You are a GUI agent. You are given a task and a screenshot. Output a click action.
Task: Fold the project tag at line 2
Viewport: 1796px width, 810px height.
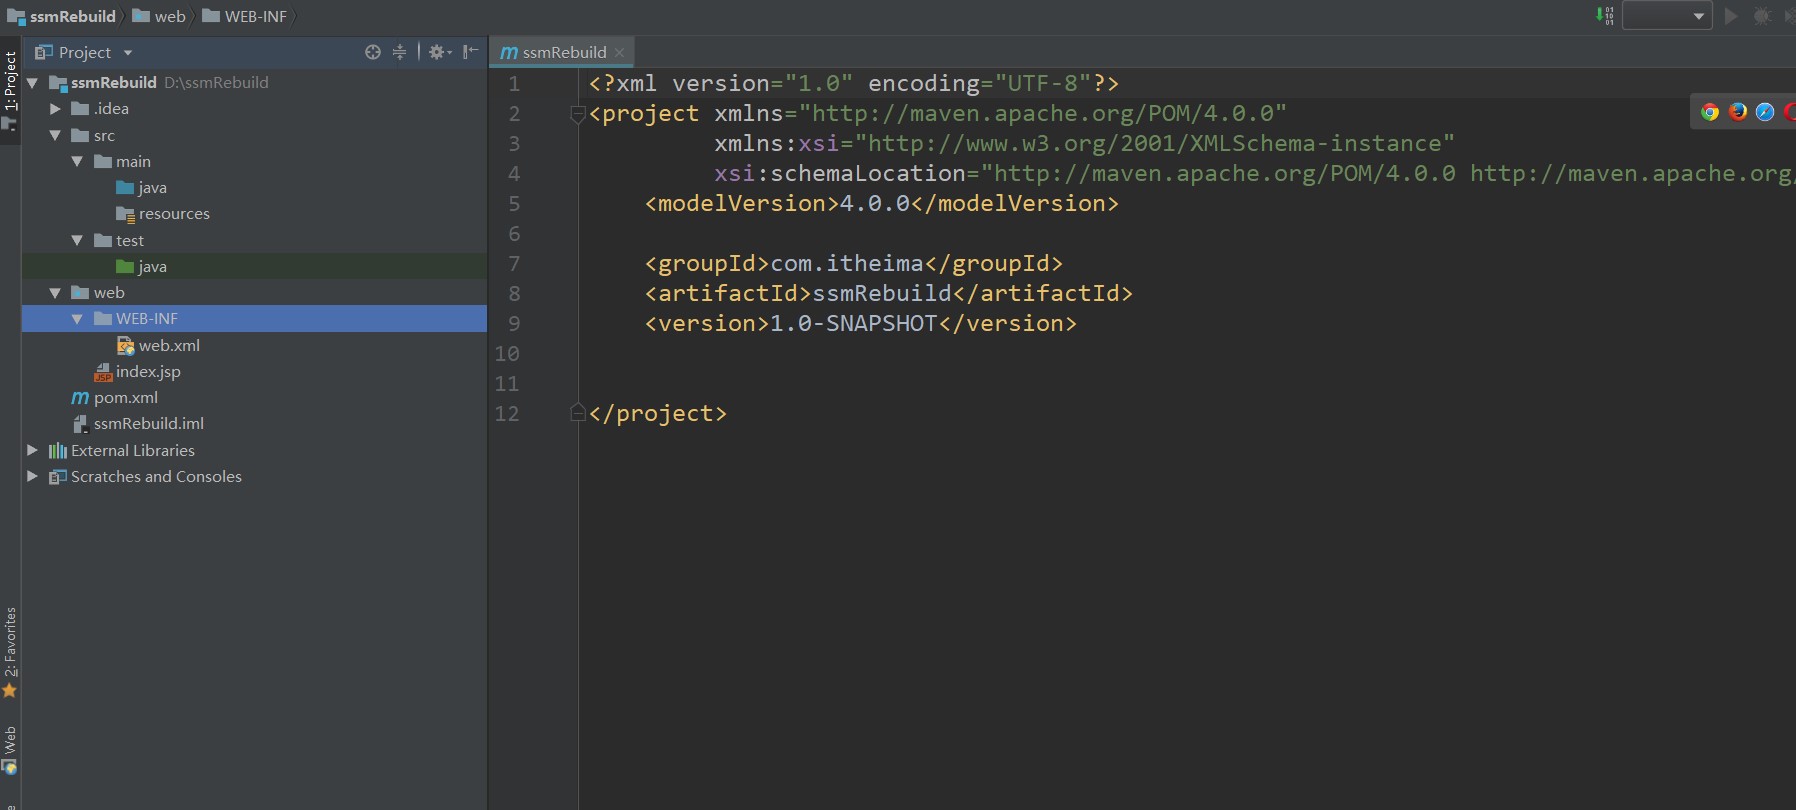pyautogui.click(x=577, y=114)
